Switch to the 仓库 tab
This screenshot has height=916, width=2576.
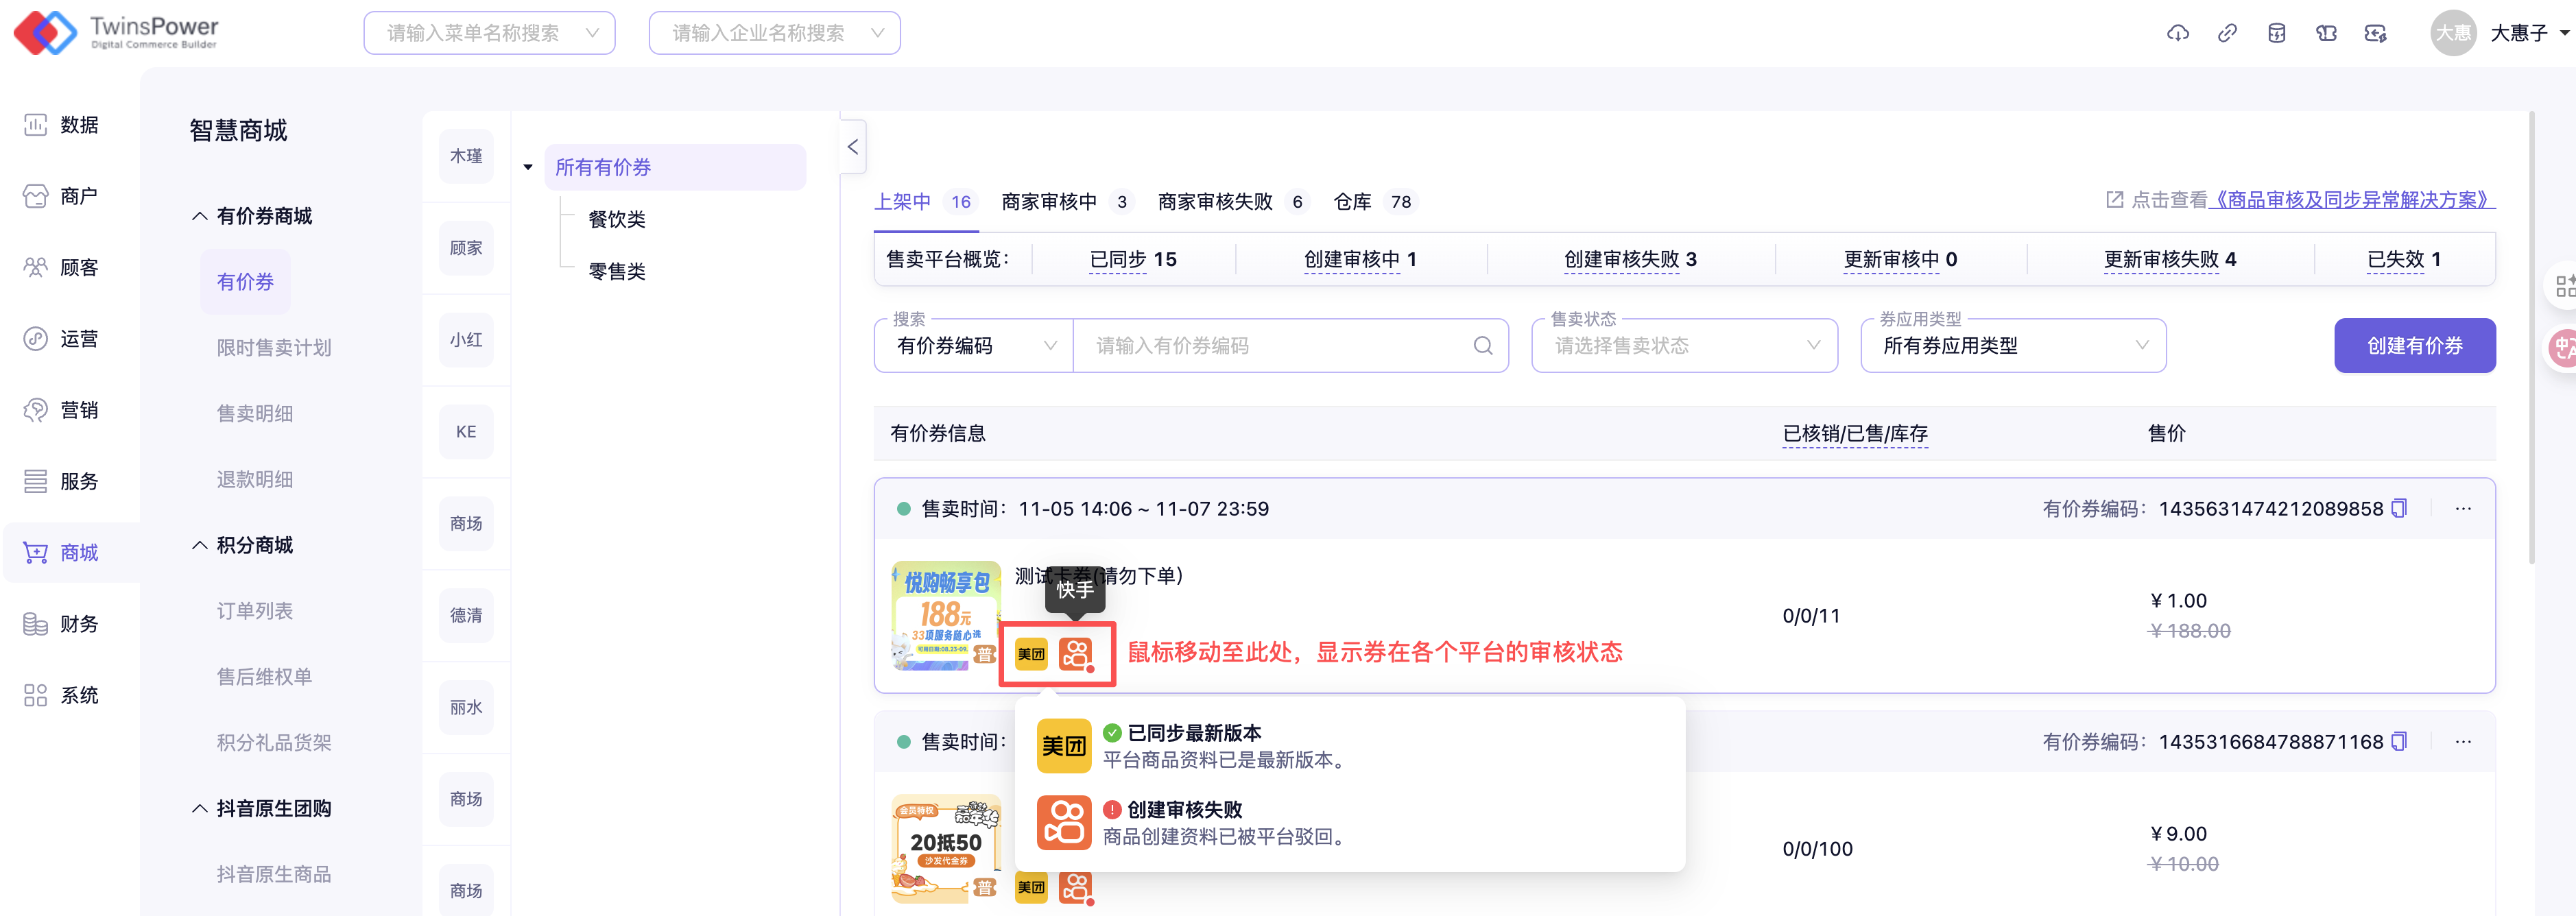(x=1353, y=202)
